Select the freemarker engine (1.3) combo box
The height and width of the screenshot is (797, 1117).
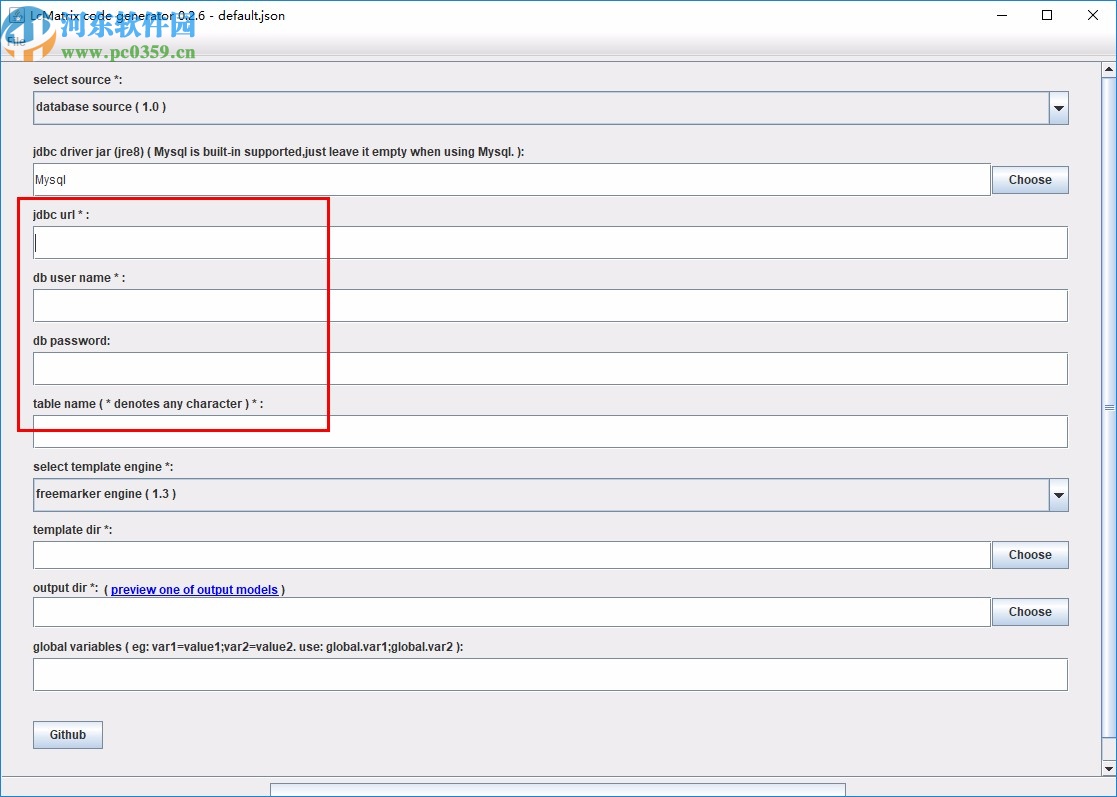(x=550, y=495)
